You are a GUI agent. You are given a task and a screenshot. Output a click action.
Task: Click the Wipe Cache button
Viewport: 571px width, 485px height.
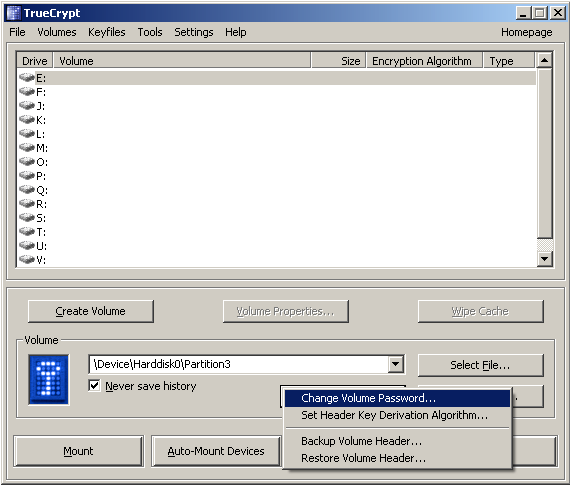pos(481,311)
